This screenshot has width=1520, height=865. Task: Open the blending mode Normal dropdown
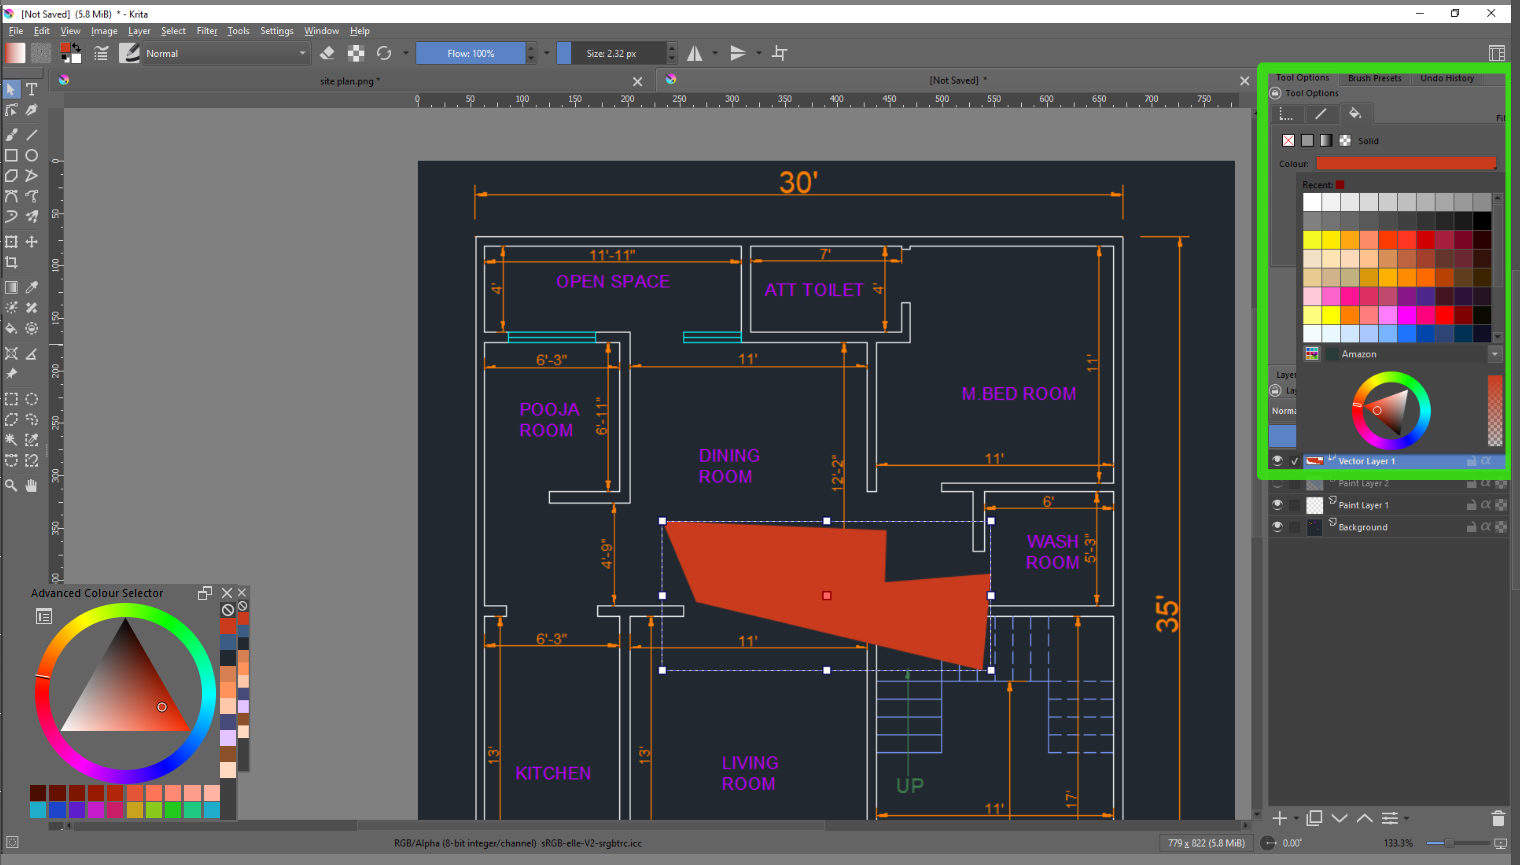226,53
